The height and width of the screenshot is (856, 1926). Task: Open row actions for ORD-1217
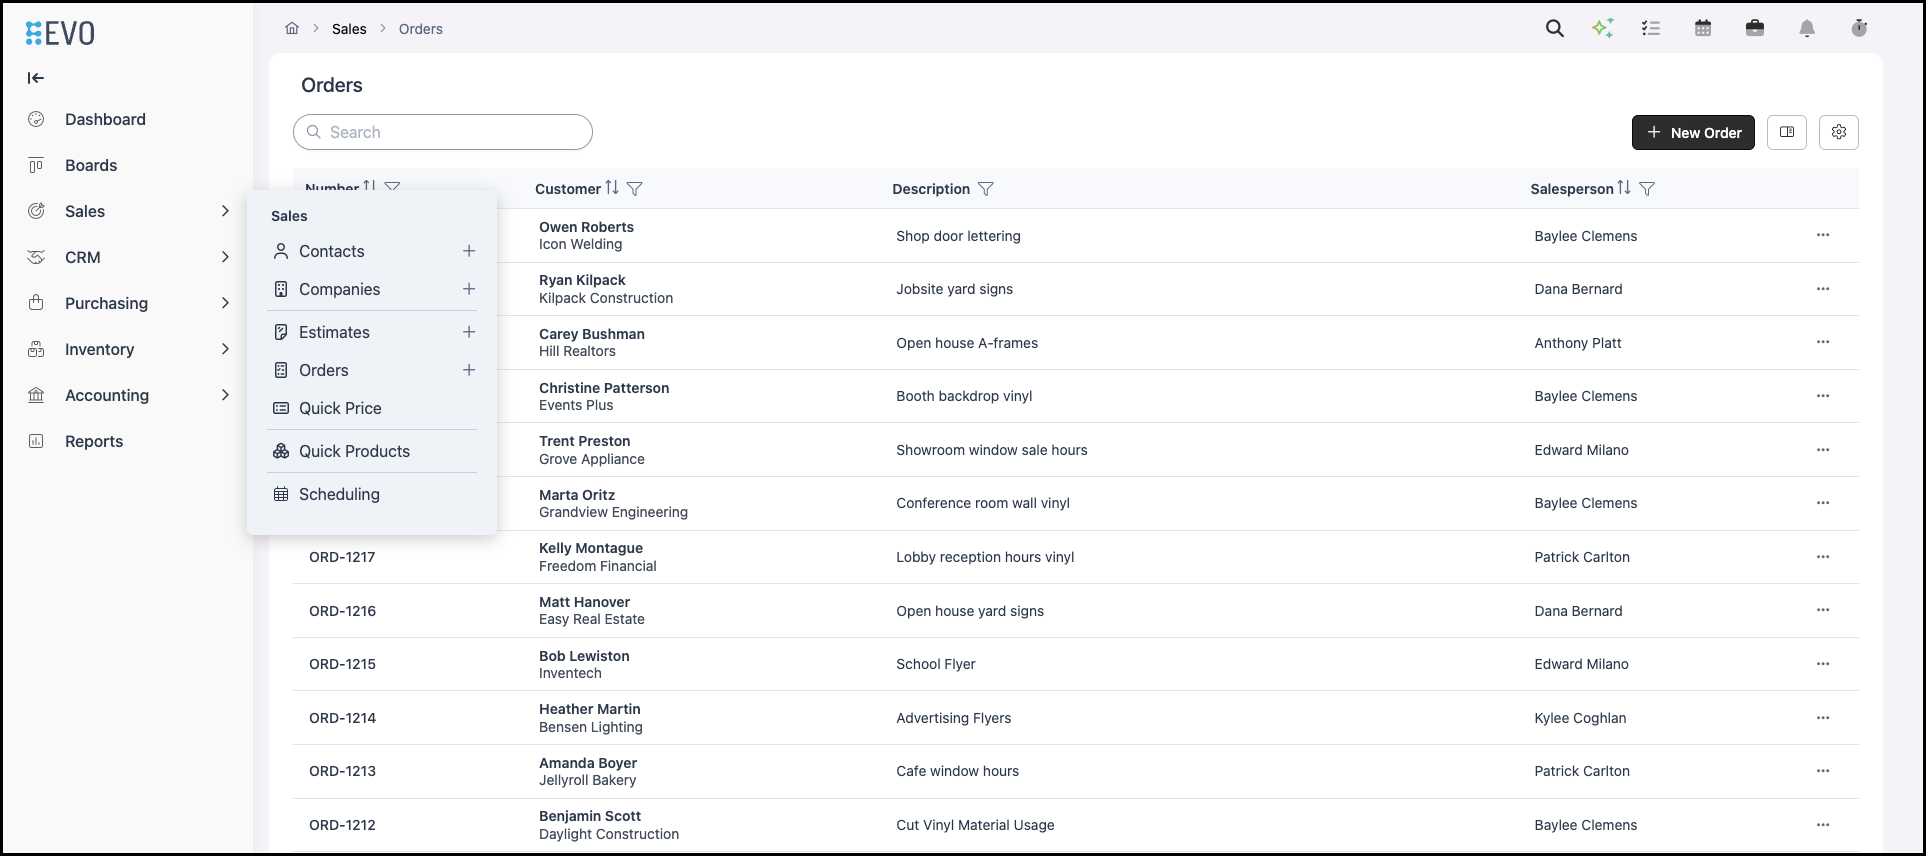click(1823, 557)
